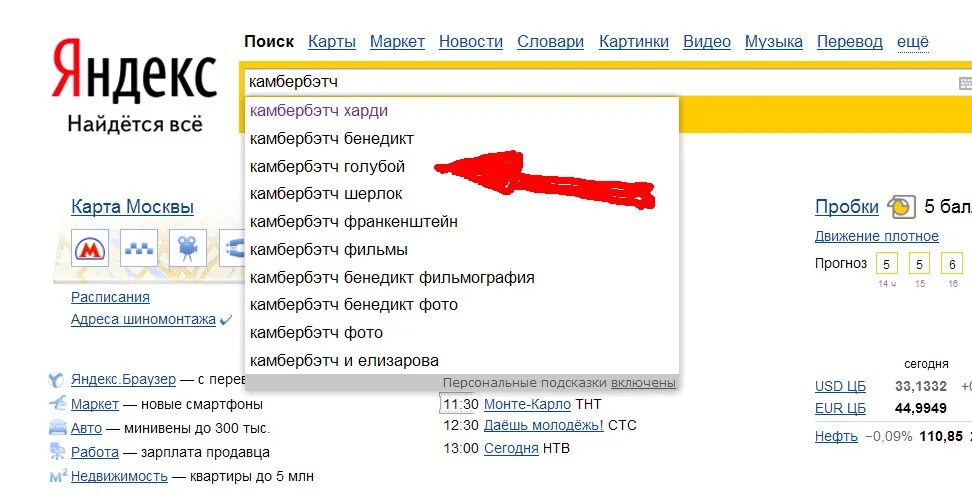Select suggestion камбербэтч бенедикт фильмография
Screen dimensions: 972x499
point(462,277)
